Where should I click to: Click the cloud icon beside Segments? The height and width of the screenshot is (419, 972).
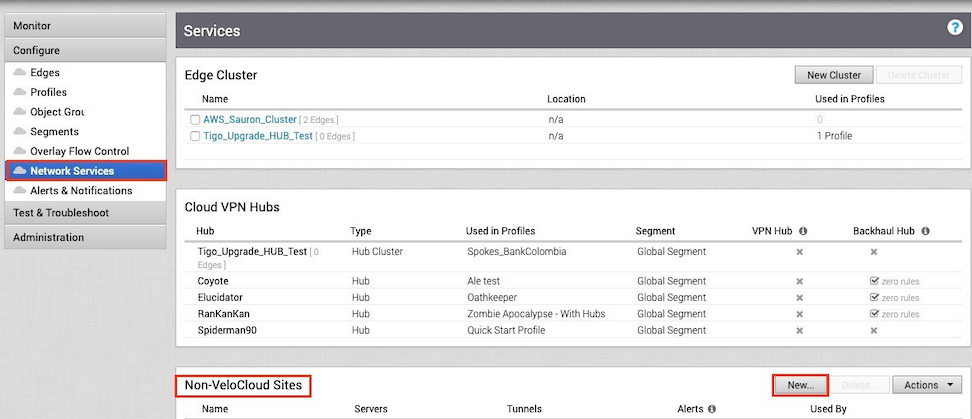click(x=21, y=132)
